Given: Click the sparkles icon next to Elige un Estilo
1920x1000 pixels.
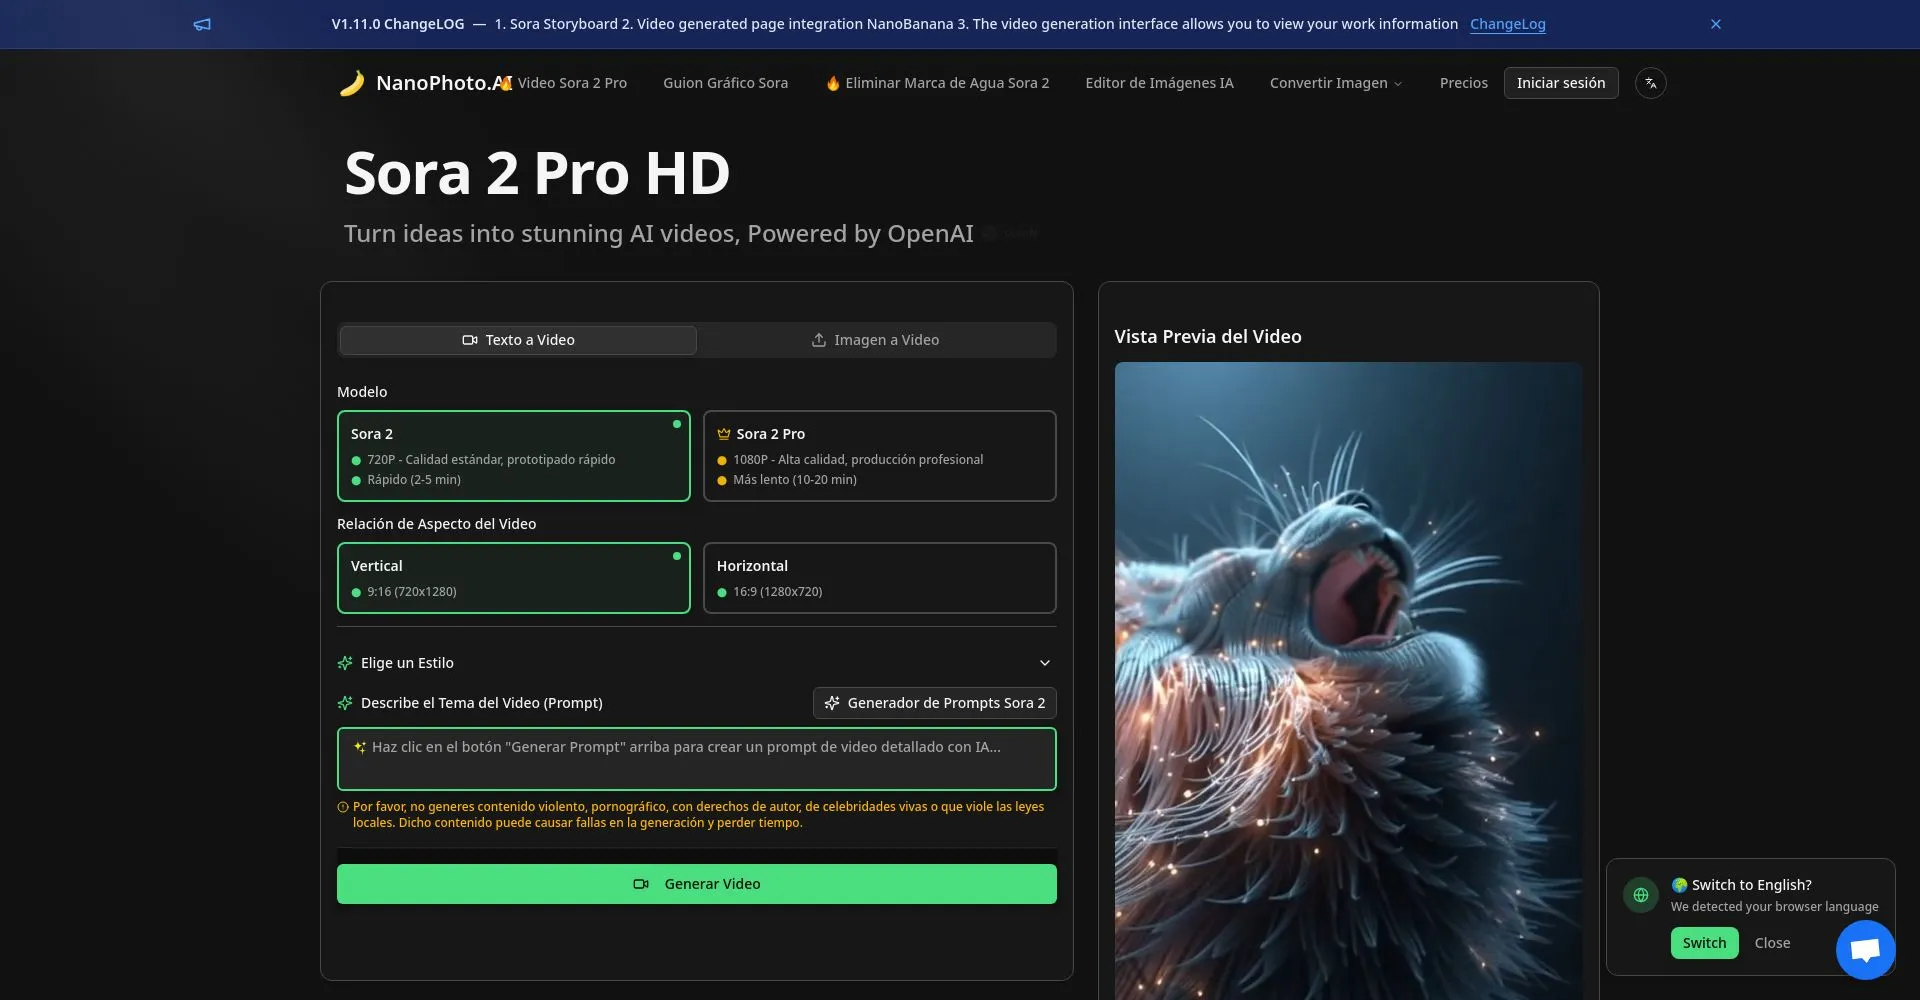Looking at the screenshot, I should click(x=345, y=662).
